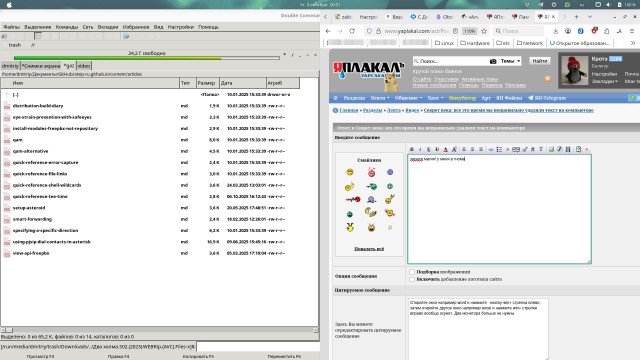Open 'Команды' menu in Double Commander
Image resolution: width=640 pixels, height=360 pixels.
[x=67, y=27]
